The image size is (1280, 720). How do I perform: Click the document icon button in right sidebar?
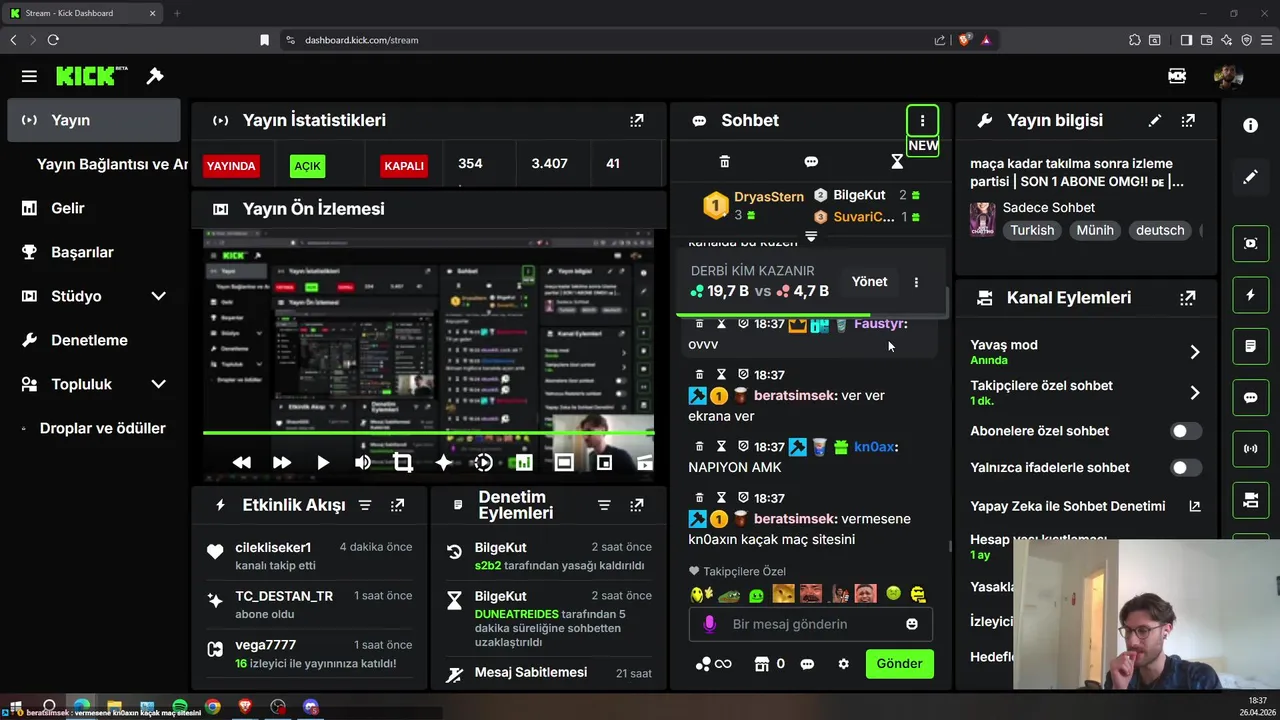[1251, 346]
